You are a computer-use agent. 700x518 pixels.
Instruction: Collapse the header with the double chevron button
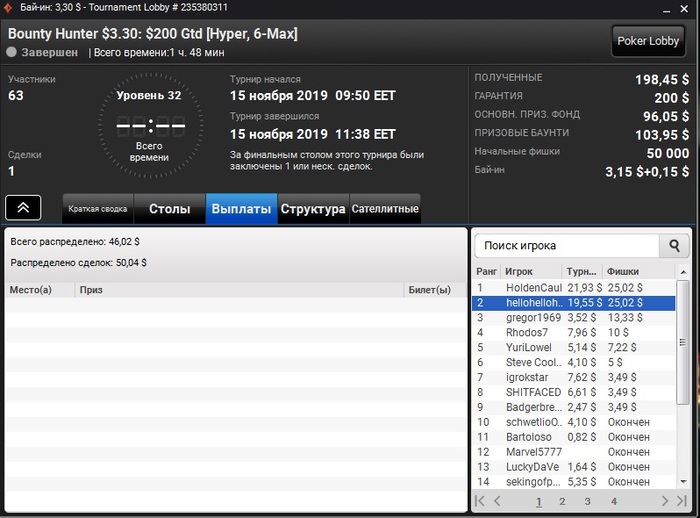(23, 208)
